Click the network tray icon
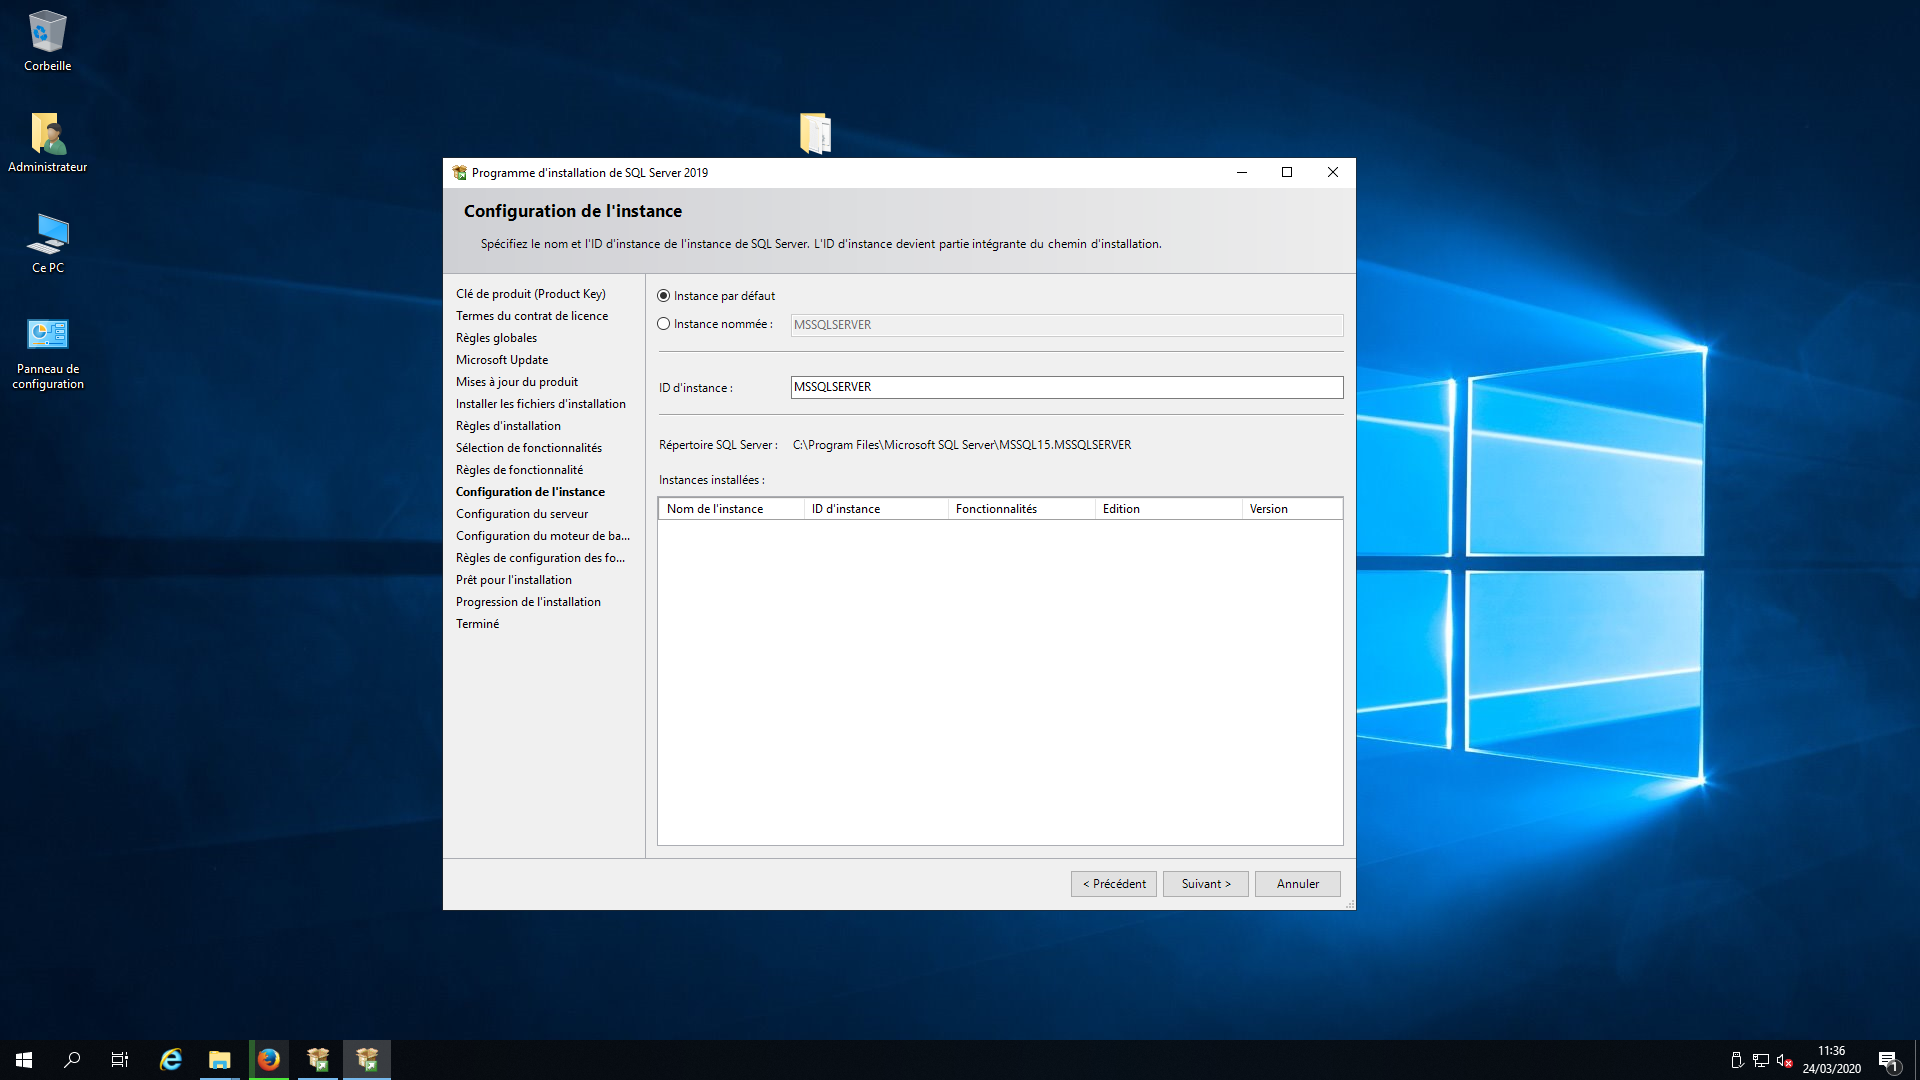The width and height of the screenshot is (1920, 1080). pyautogui.click(x=1761, y=1060)
